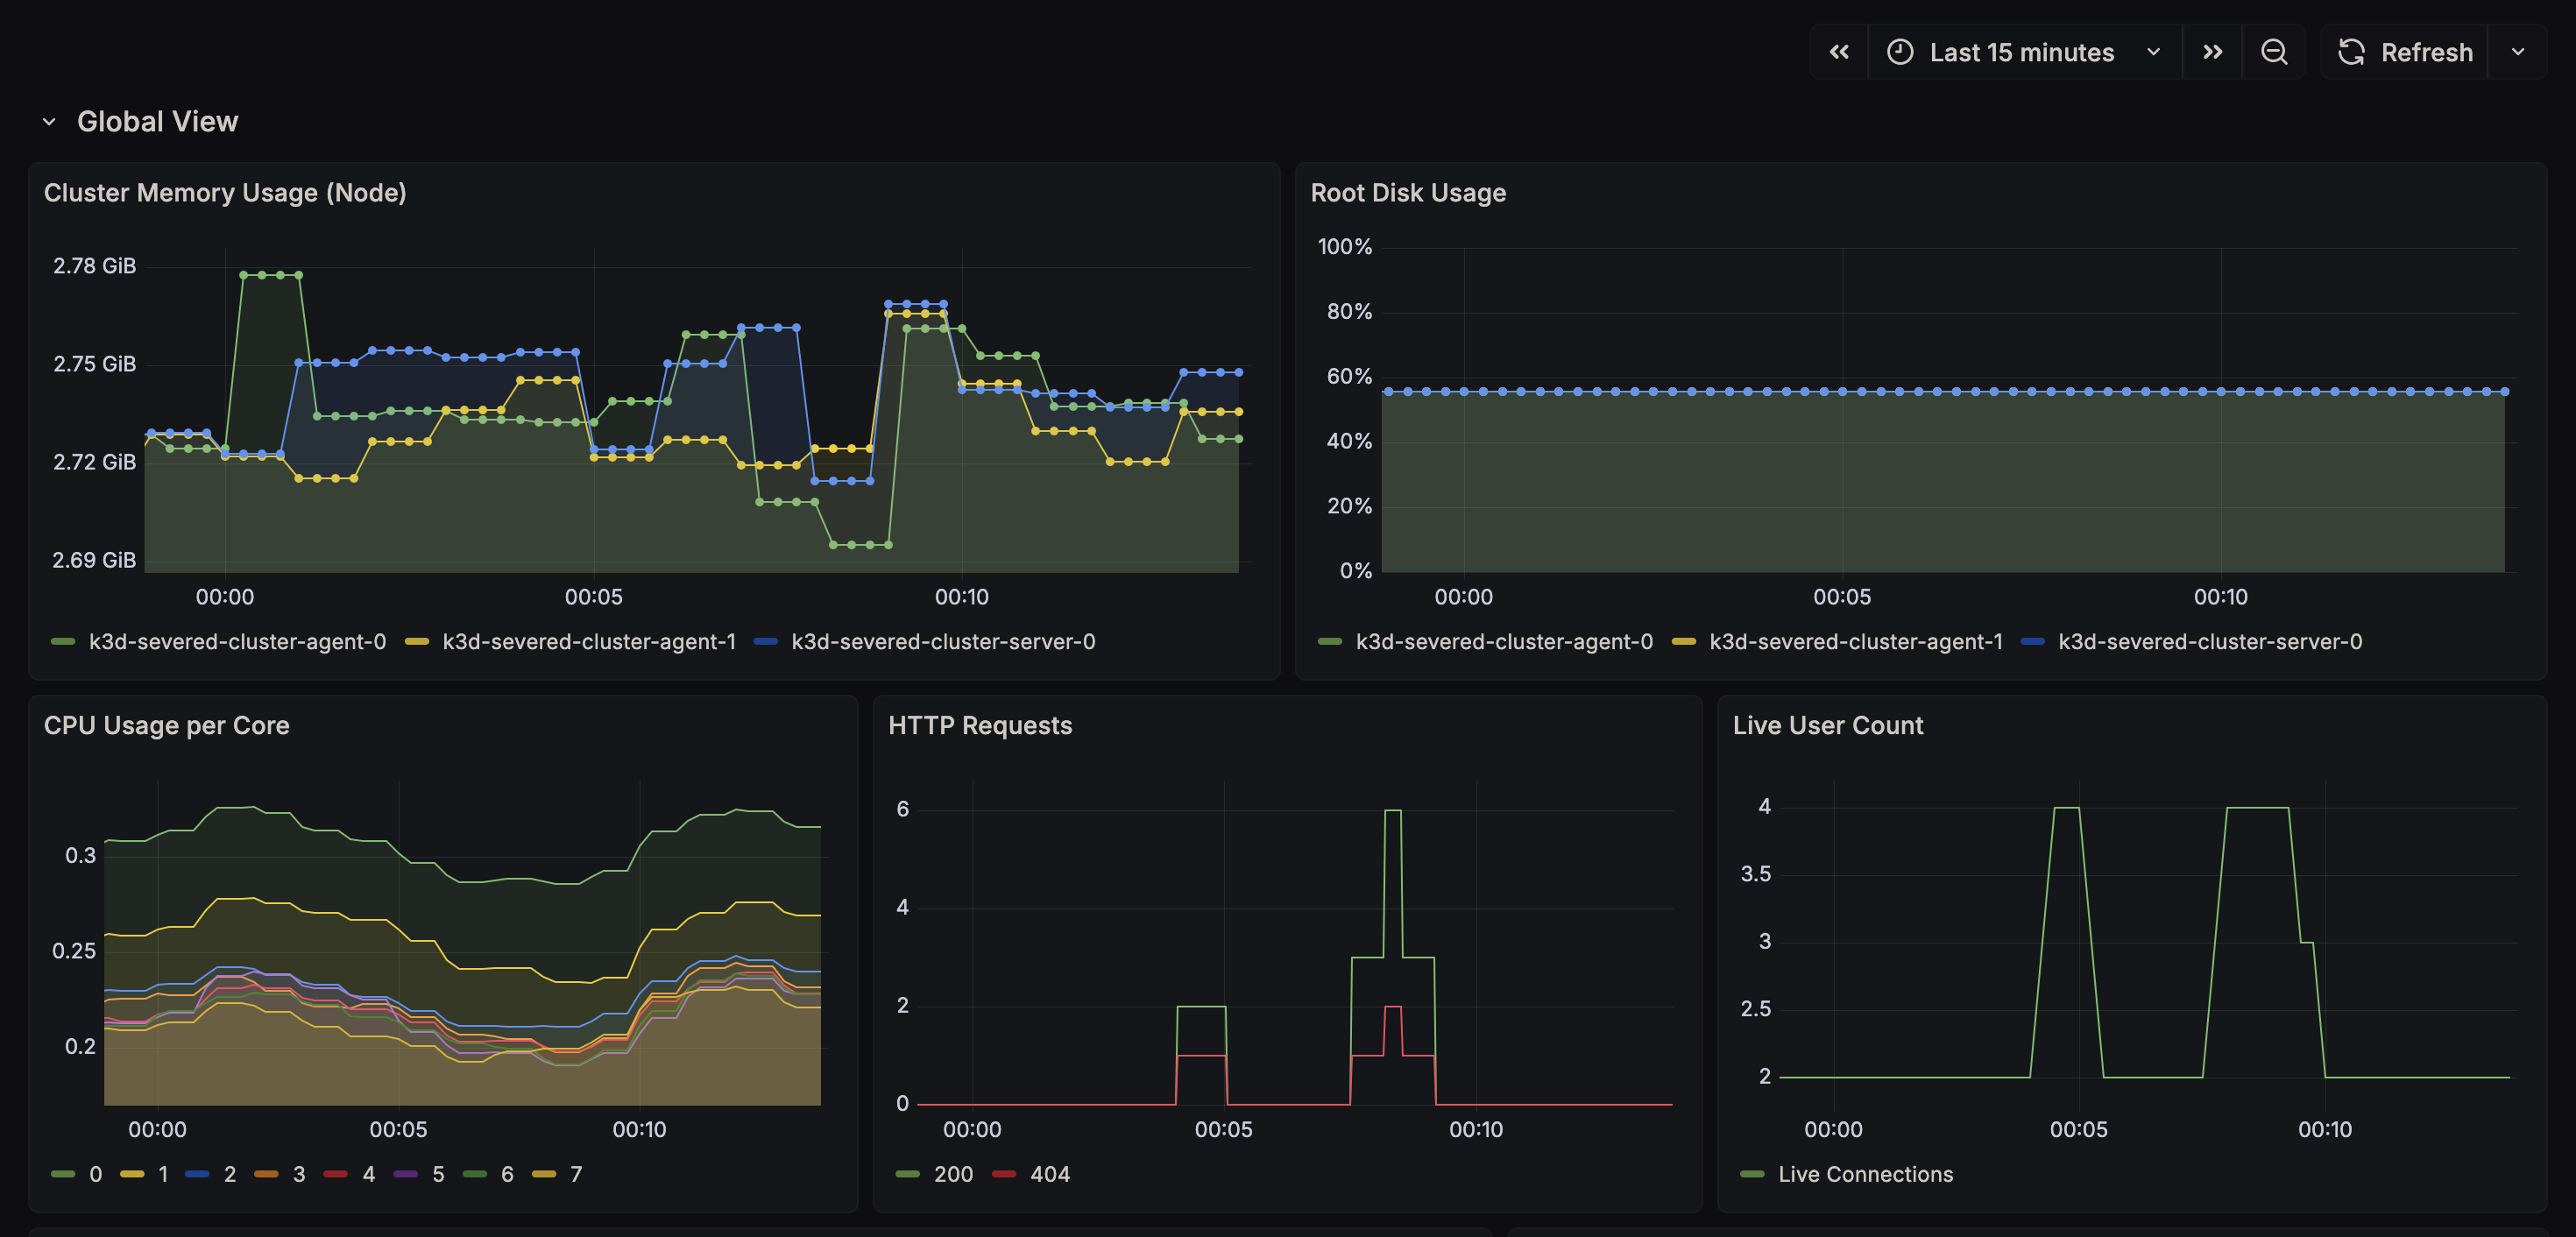Click the Live User Count panel title

coord(1827,726)
